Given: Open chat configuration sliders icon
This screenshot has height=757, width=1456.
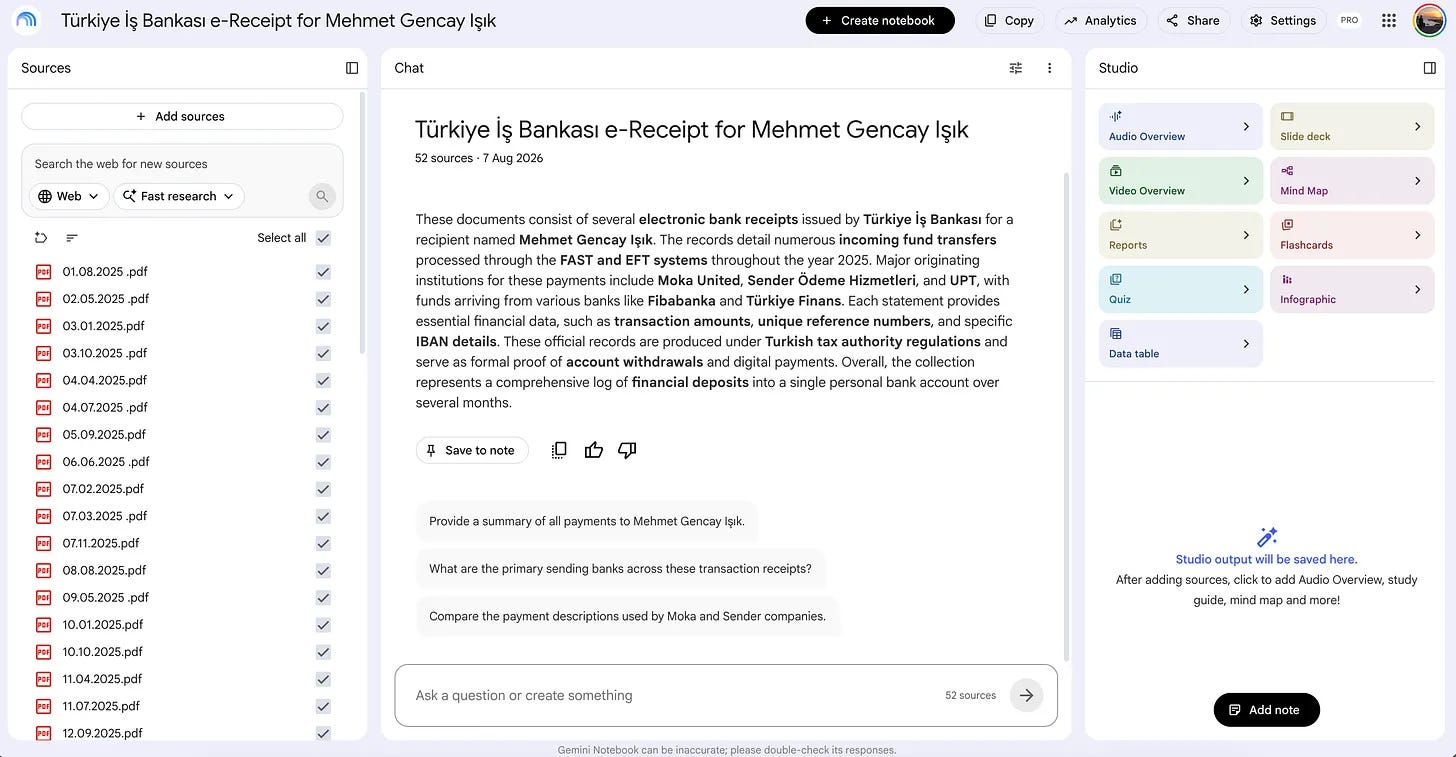Looking at the screenshot, I should pos(1016,68).
